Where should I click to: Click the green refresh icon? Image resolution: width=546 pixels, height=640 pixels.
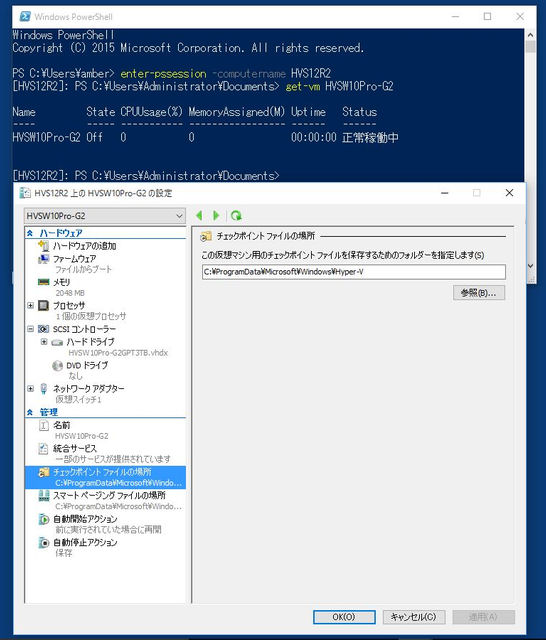[236, 216]
